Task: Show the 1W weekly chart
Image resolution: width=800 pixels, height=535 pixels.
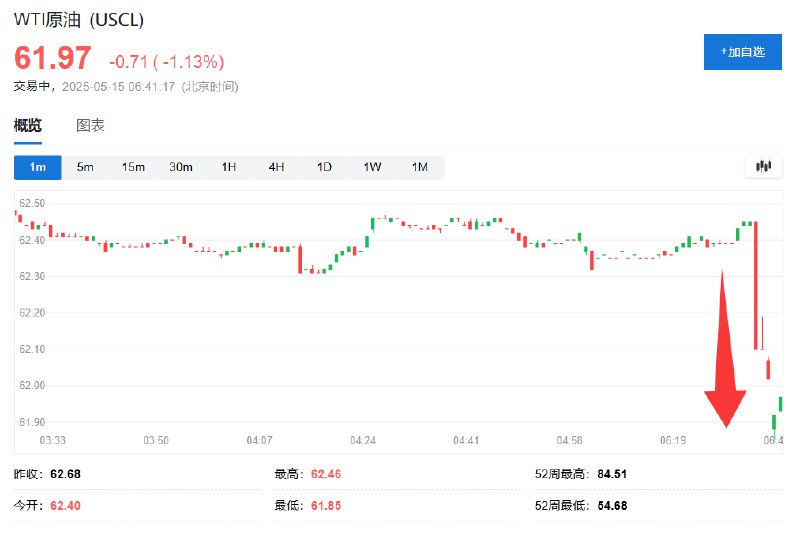Action: tap(372, 167)
